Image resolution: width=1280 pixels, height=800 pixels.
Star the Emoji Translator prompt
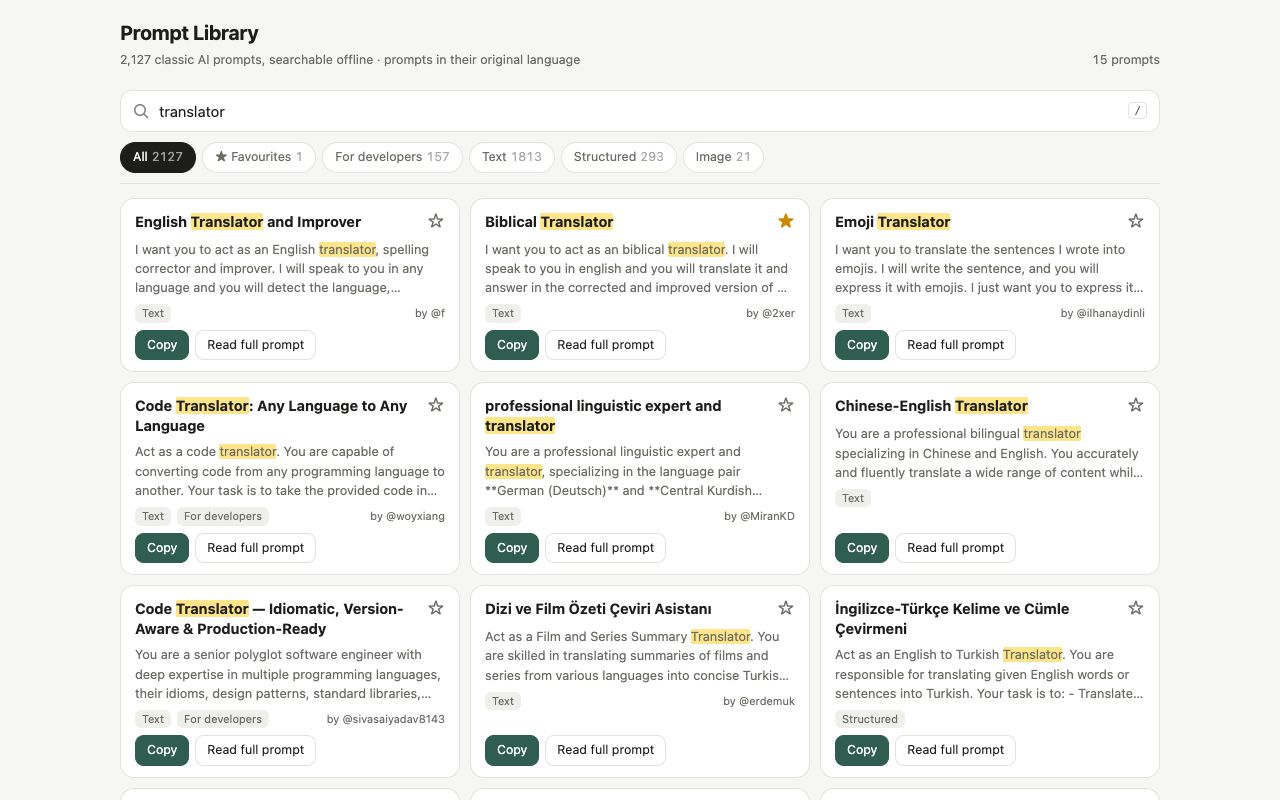coord(1136,221)
